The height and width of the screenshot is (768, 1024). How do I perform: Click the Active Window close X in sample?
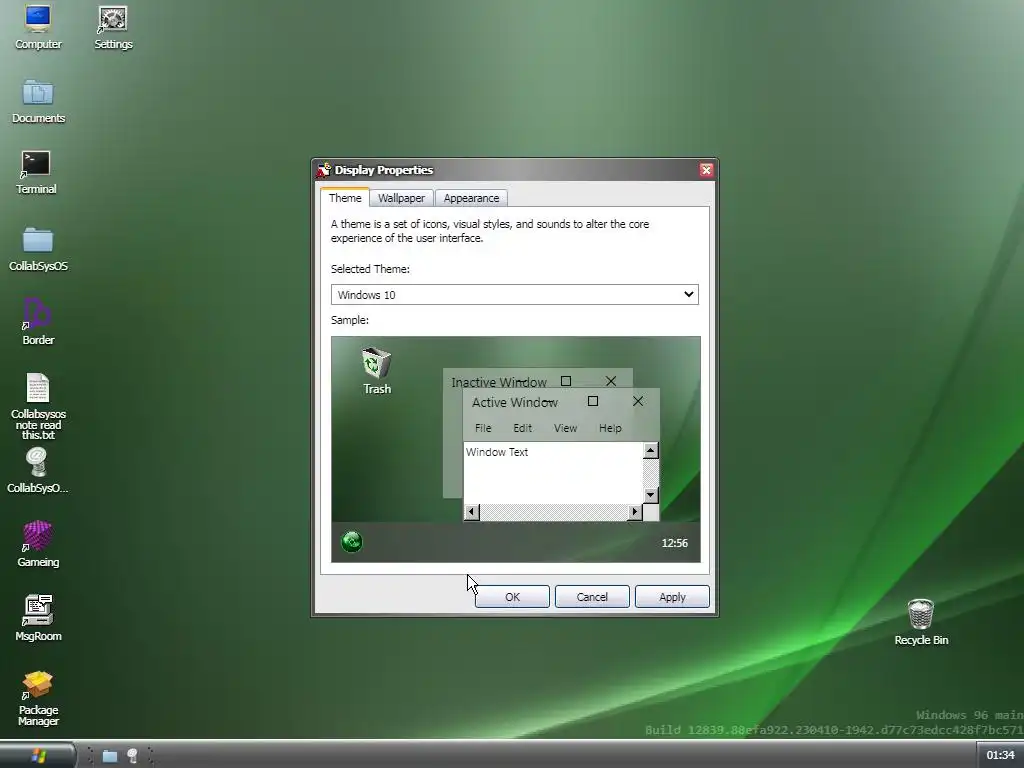tap(638, 401)
